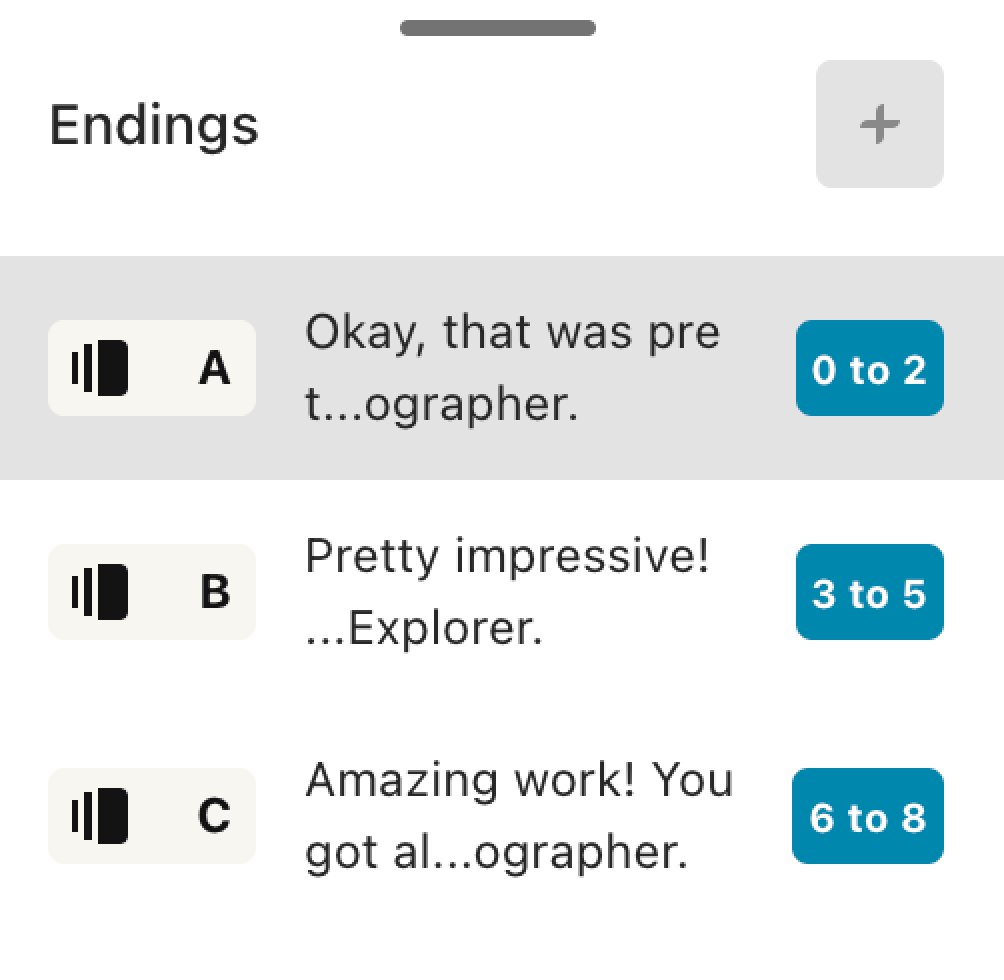The image size is (1004, 980).
Task: Click the plus icon to add ending
Action: [879, 124]
